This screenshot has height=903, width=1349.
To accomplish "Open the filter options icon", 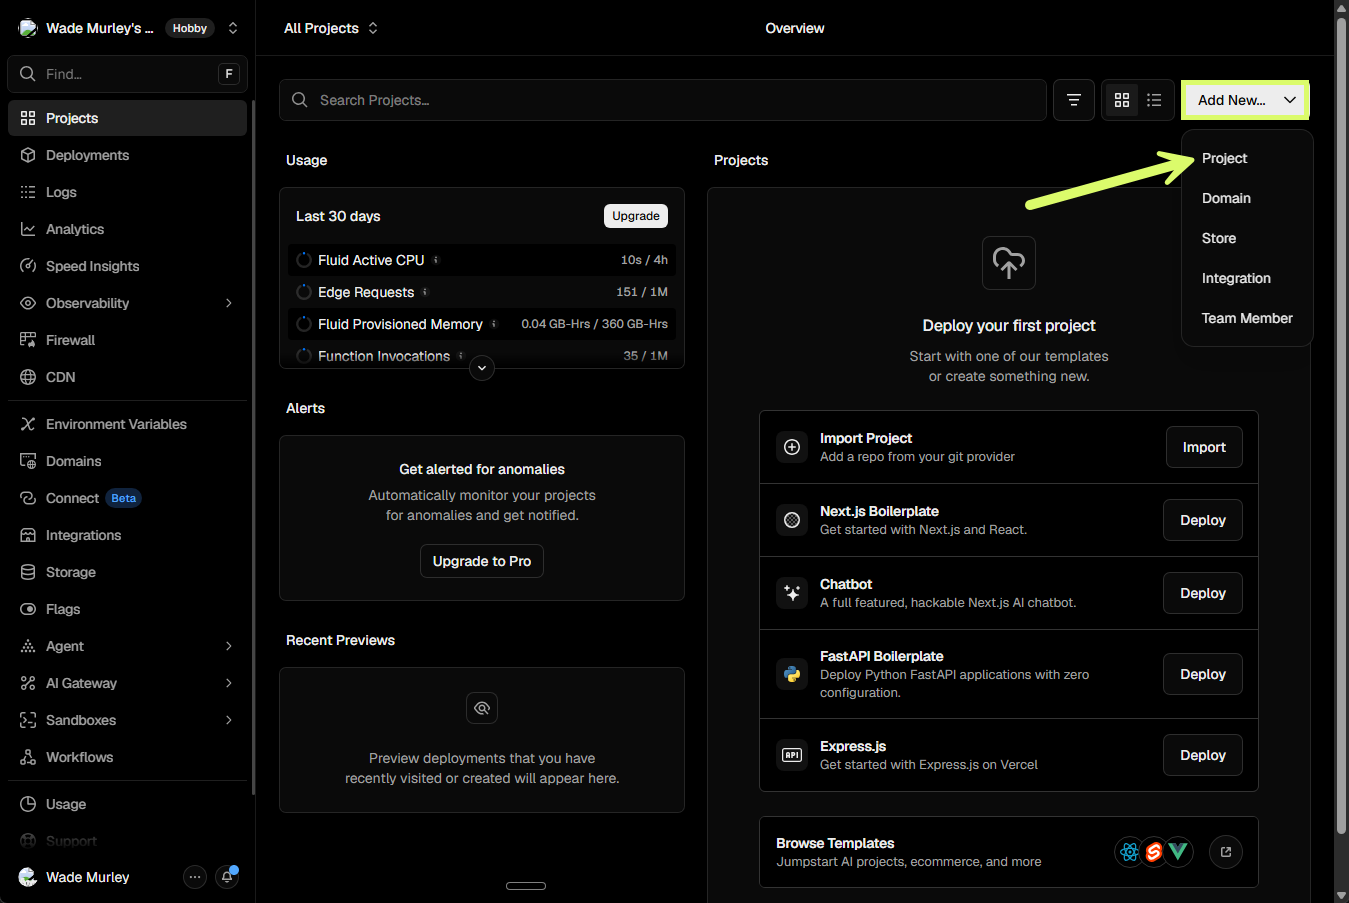I will tap(1074, 100).
